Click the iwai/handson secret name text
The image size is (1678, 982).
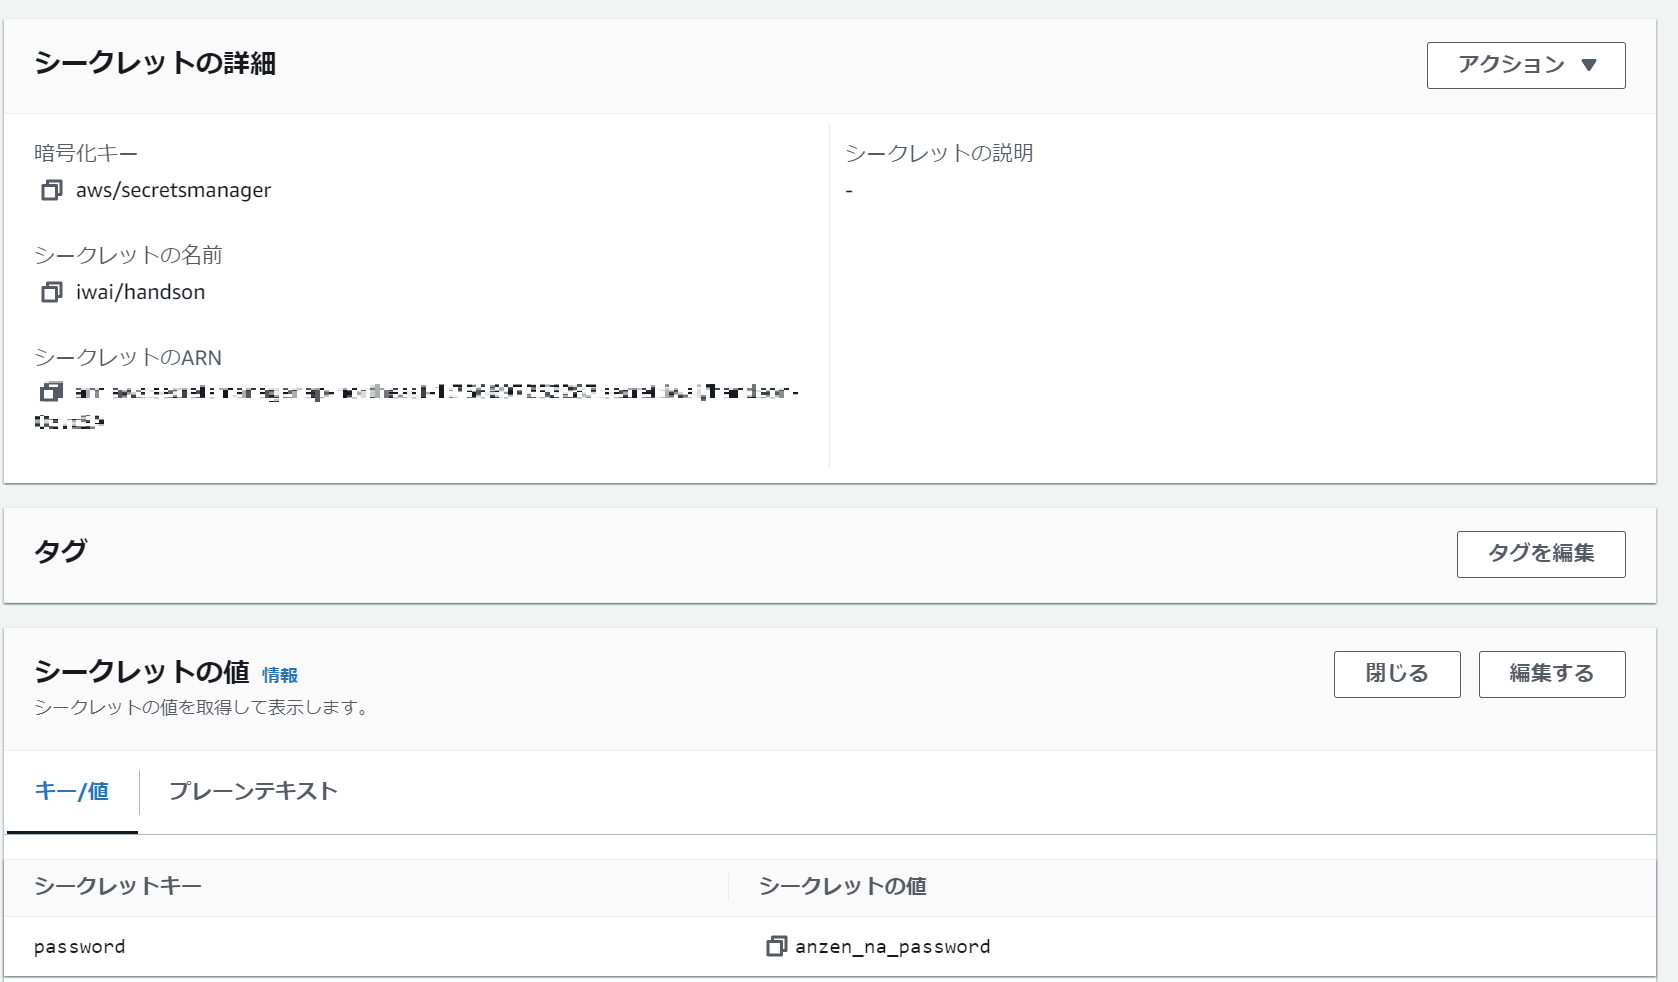(141, 292)
